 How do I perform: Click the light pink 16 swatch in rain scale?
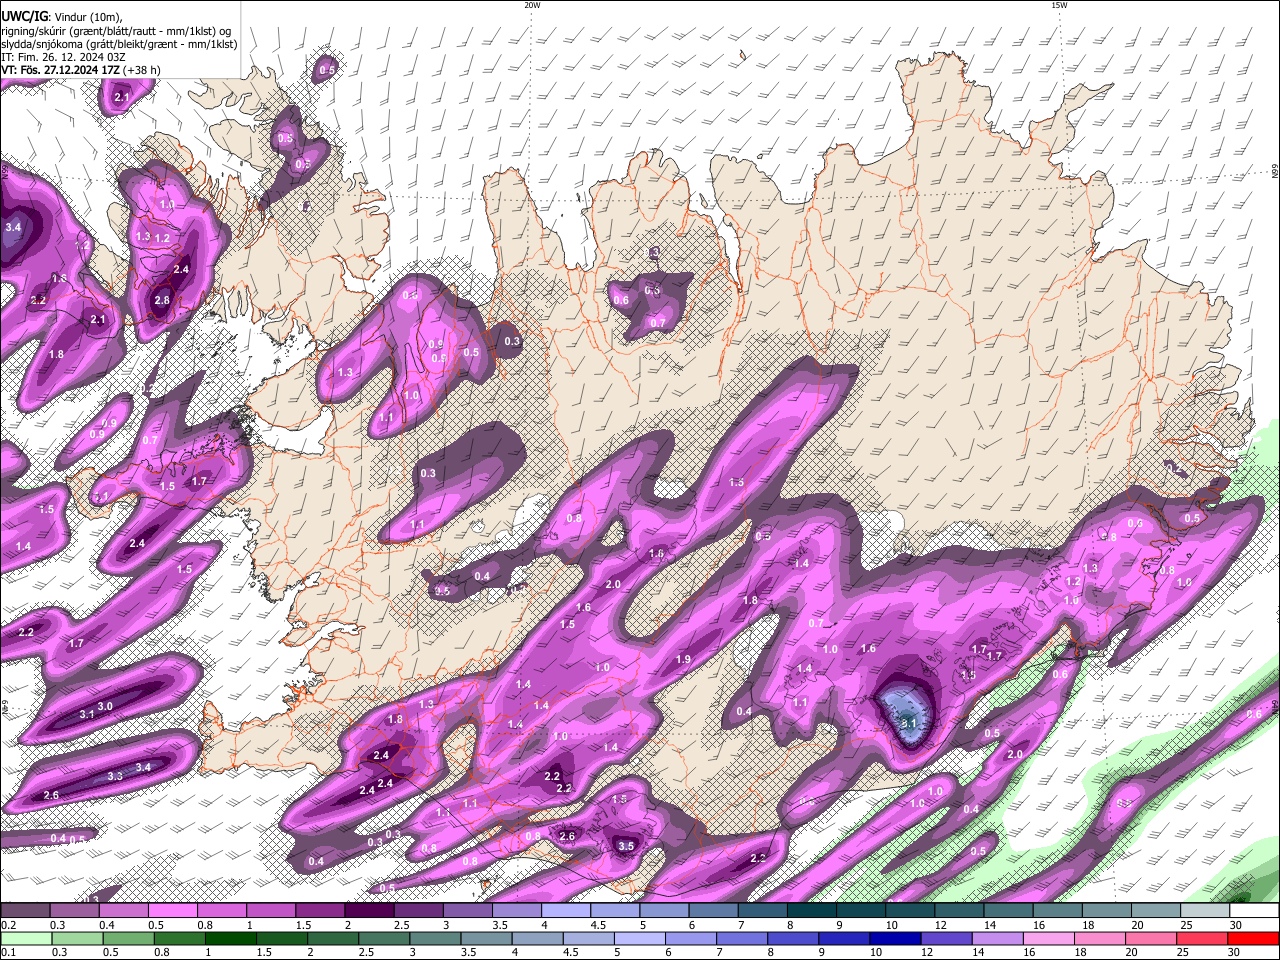coord(1048,938)
